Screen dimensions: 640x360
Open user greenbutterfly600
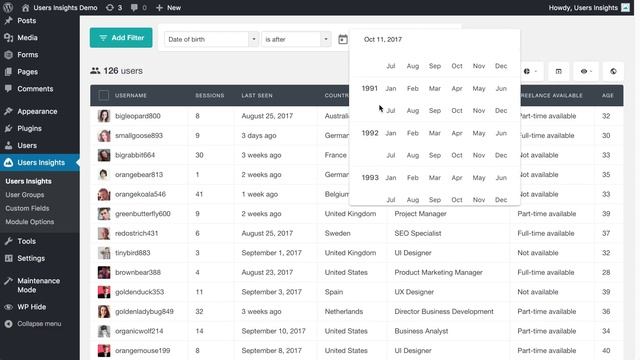tap(142, 213)
